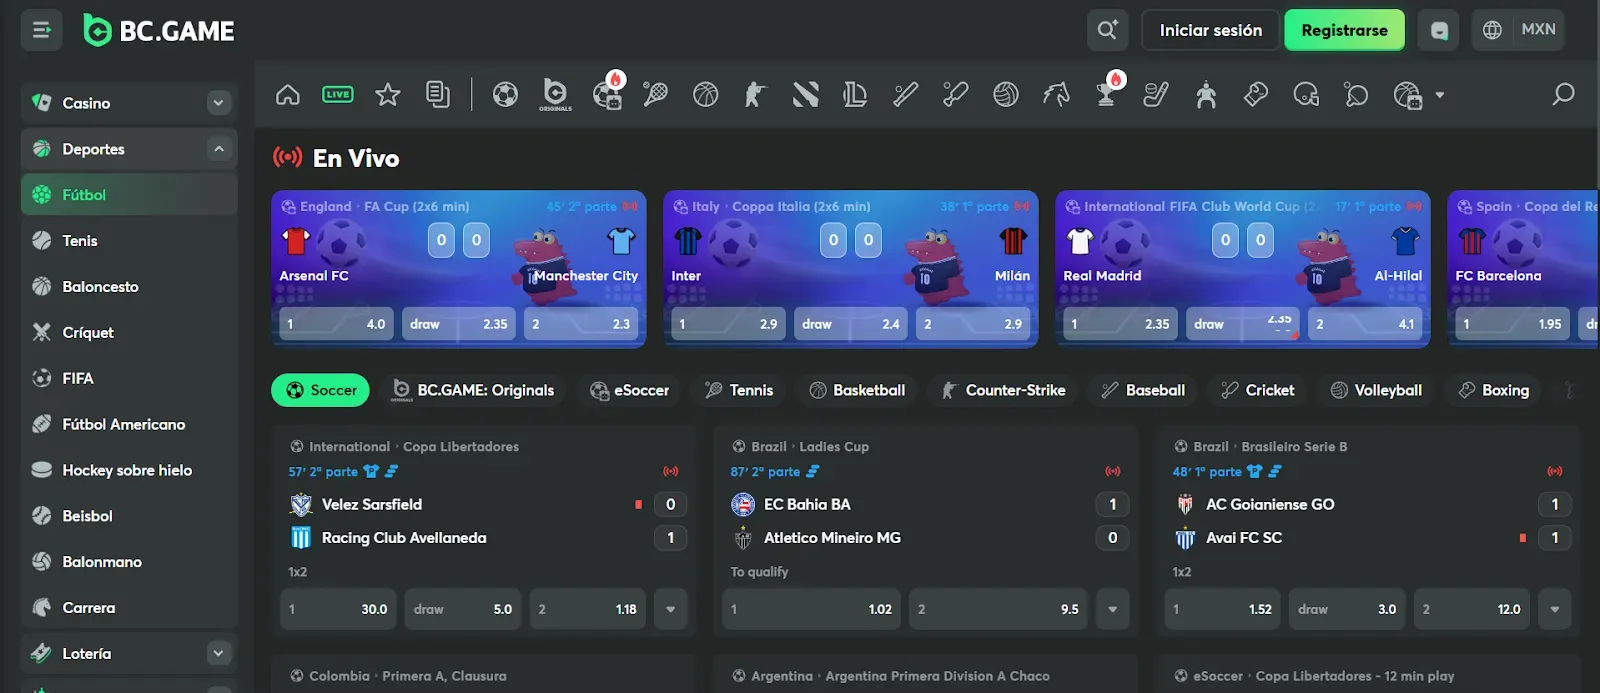
Task: Click Iniciar sesión button
Action: click(x=1210, y=30)
